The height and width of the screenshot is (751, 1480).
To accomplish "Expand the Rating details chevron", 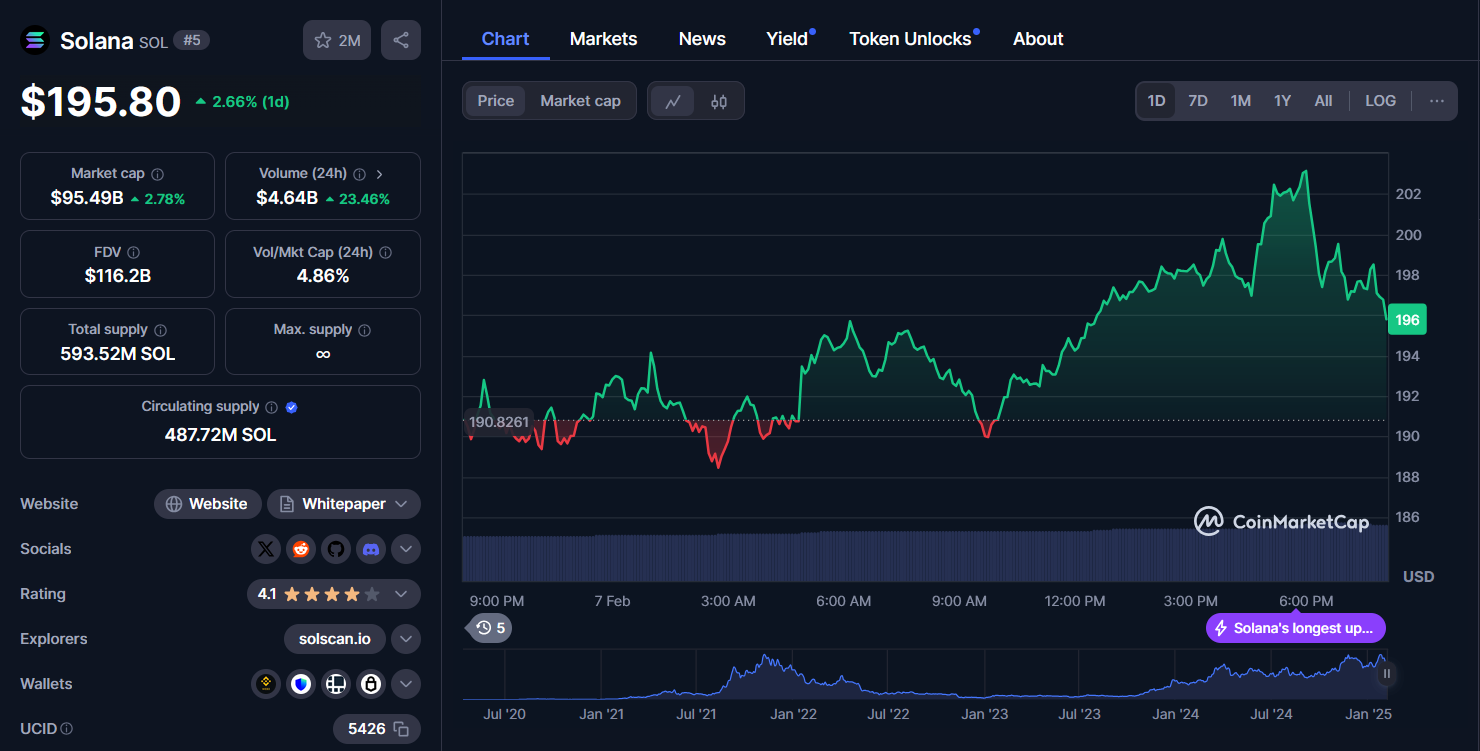I will click(x=401, y=594).
